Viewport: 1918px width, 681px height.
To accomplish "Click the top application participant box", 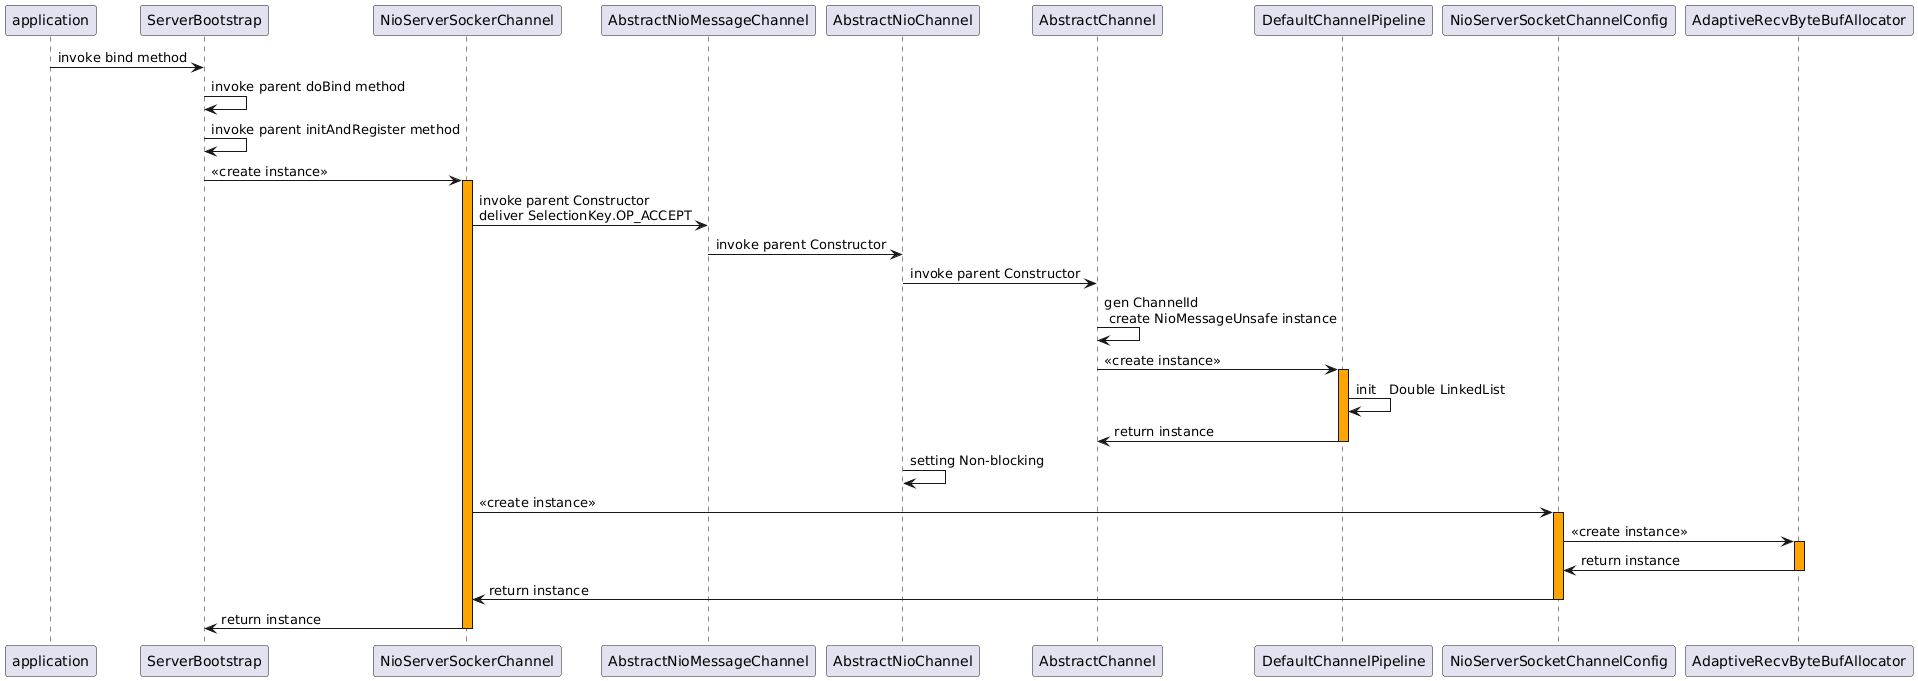I will (x=50, y=20).
